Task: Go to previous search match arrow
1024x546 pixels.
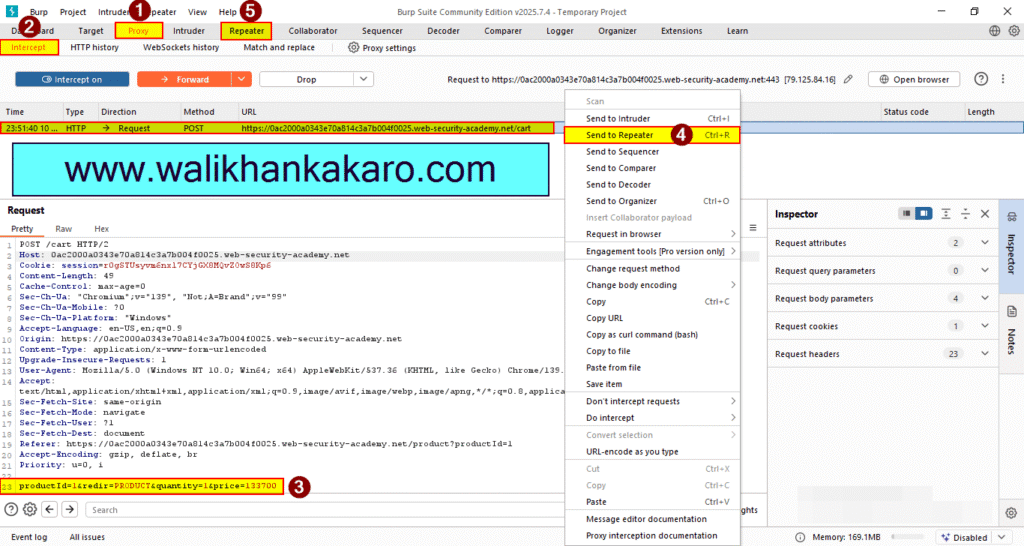Action: coord(50,509)
